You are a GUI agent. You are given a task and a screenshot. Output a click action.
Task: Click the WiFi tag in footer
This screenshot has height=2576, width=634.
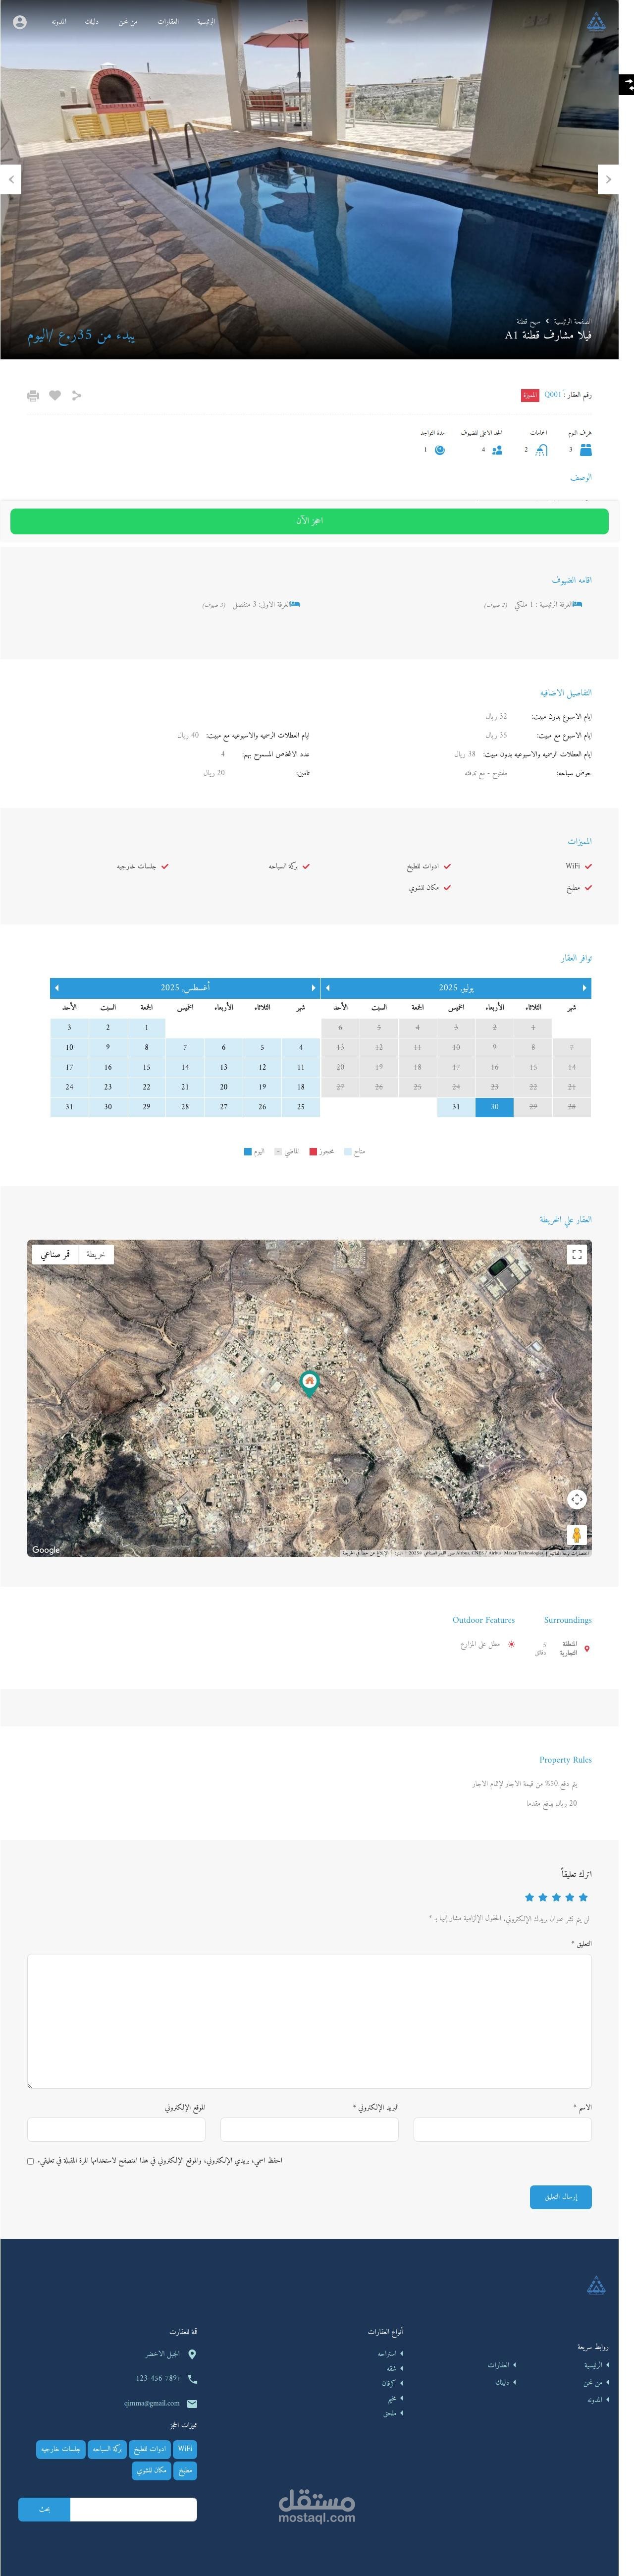pyautogui.click(x=185, y=2449)
